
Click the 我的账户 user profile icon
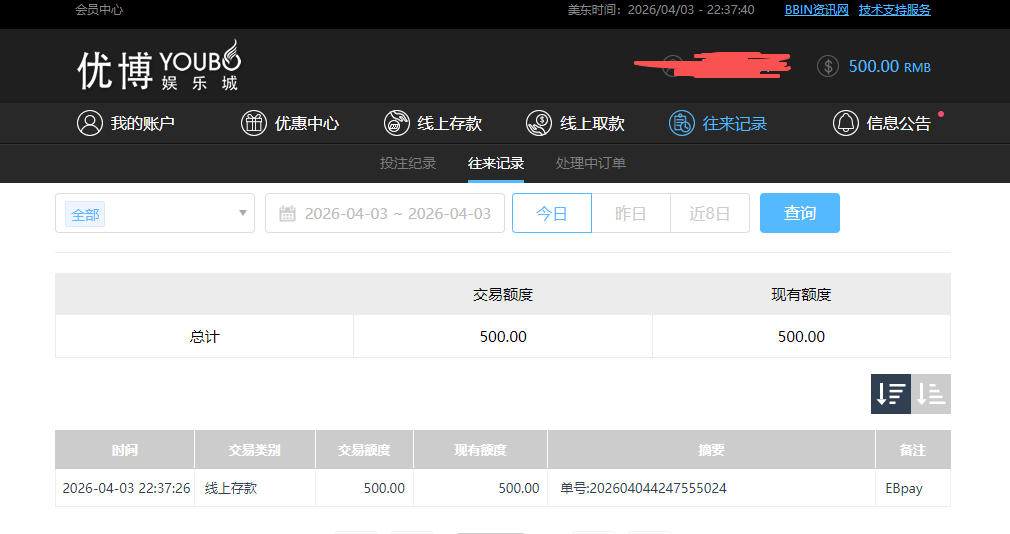[x=90, y=123]
